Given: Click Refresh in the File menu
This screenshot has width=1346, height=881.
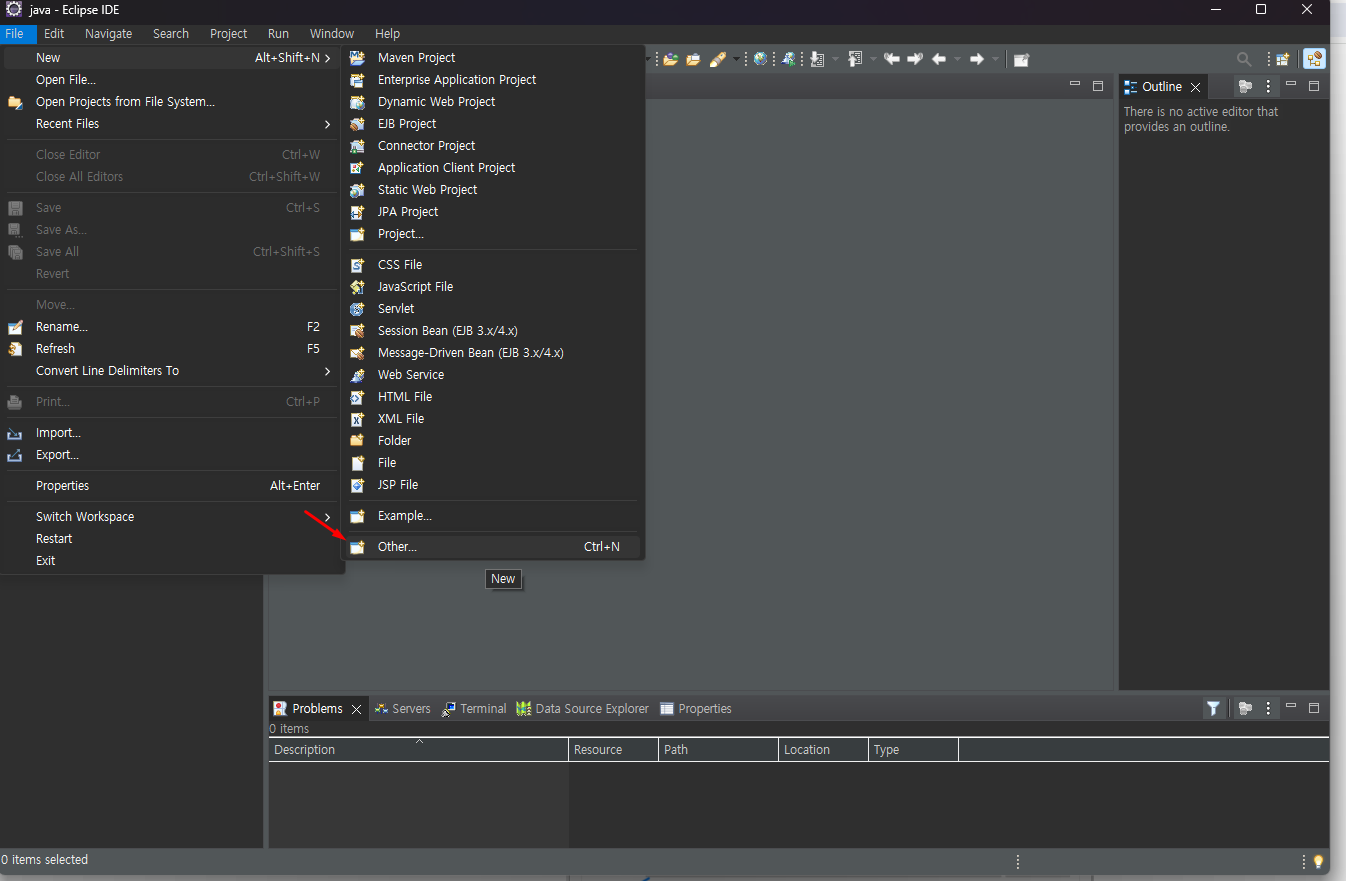Looking at the screenshot, I should 172,349.
